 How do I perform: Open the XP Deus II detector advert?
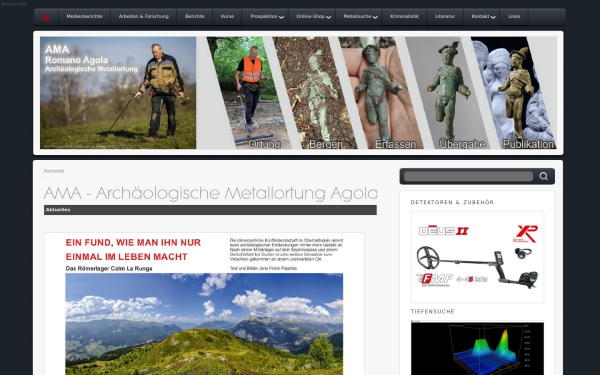pyautogui.click(x=477, y=257)
